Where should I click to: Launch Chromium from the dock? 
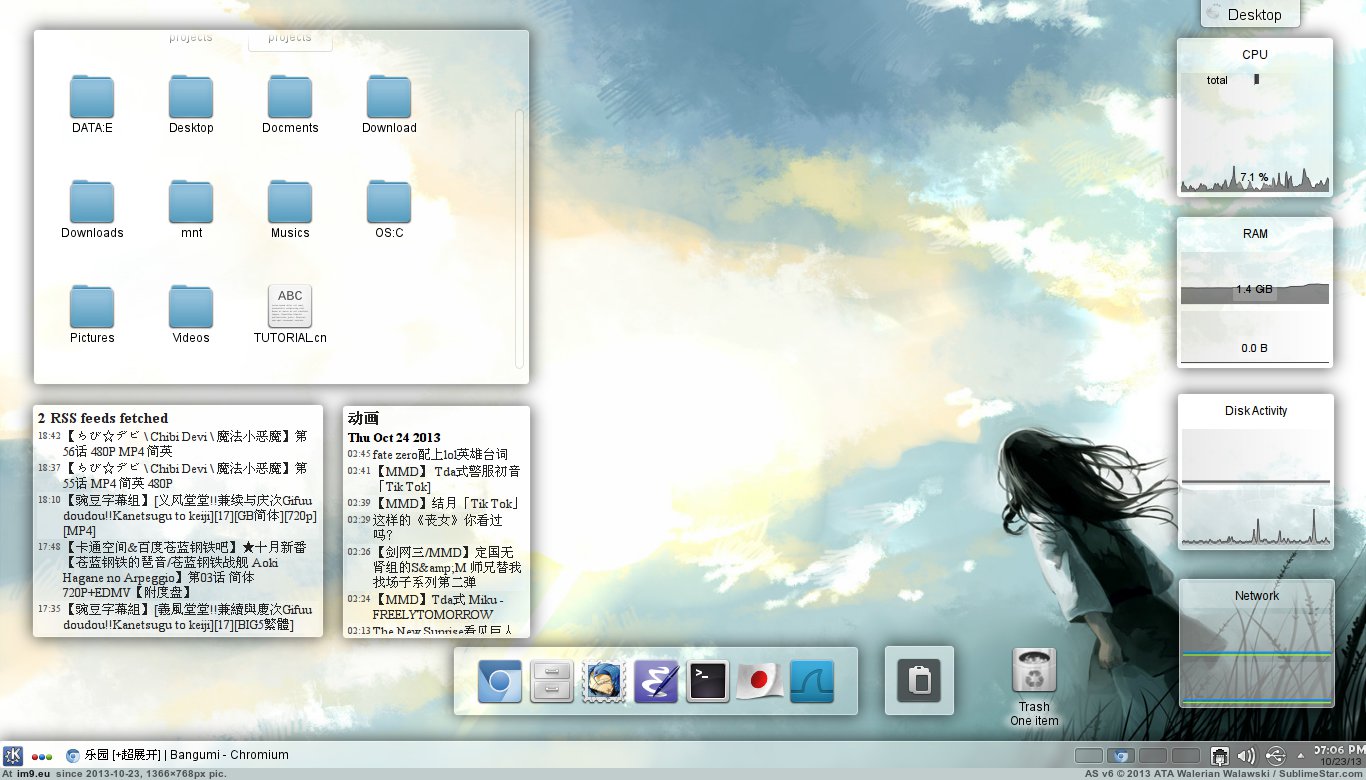(x=499, y=681)
